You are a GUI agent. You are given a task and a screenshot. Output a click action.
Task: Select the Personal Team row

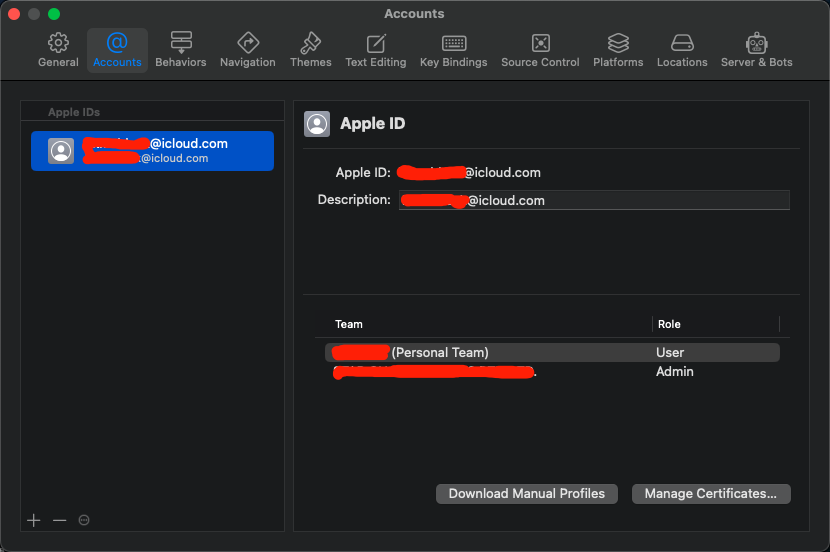point(552,352)
